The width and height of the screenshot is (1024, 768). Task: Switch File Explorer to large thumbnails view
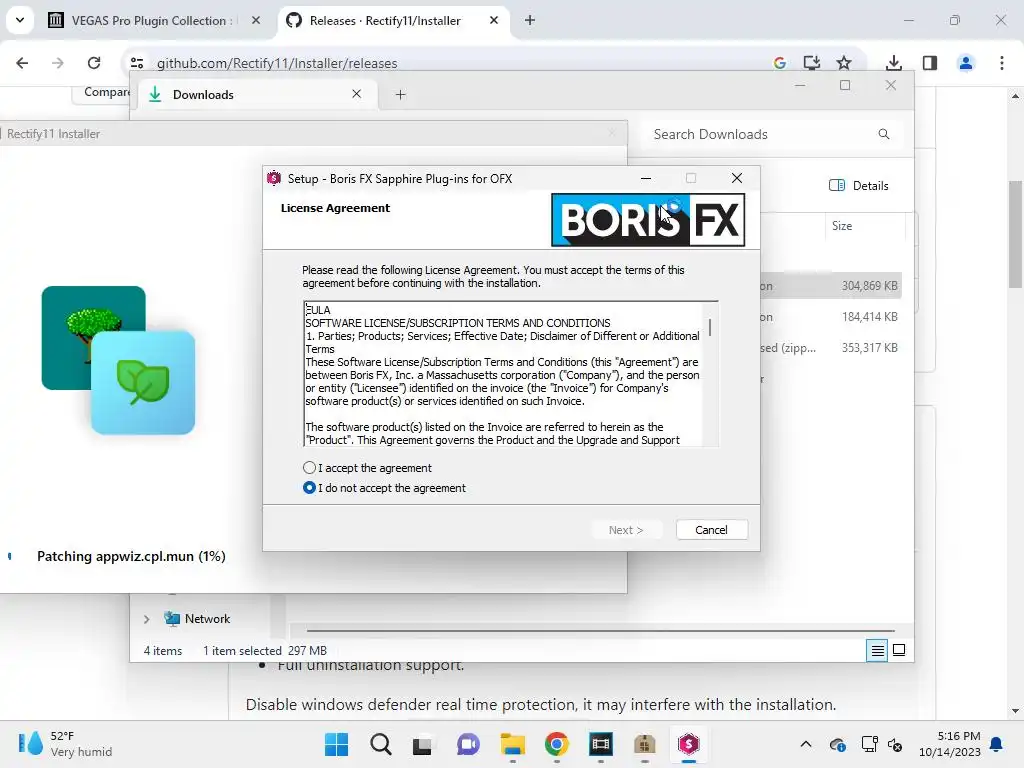[x=899, y=650]
